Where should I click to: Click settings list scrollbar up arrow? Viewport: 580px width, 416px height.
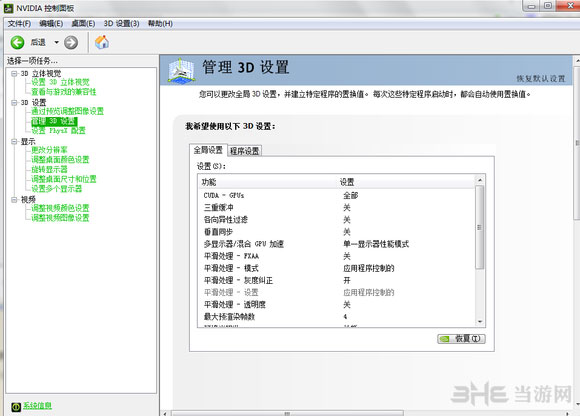pos(480,180)
